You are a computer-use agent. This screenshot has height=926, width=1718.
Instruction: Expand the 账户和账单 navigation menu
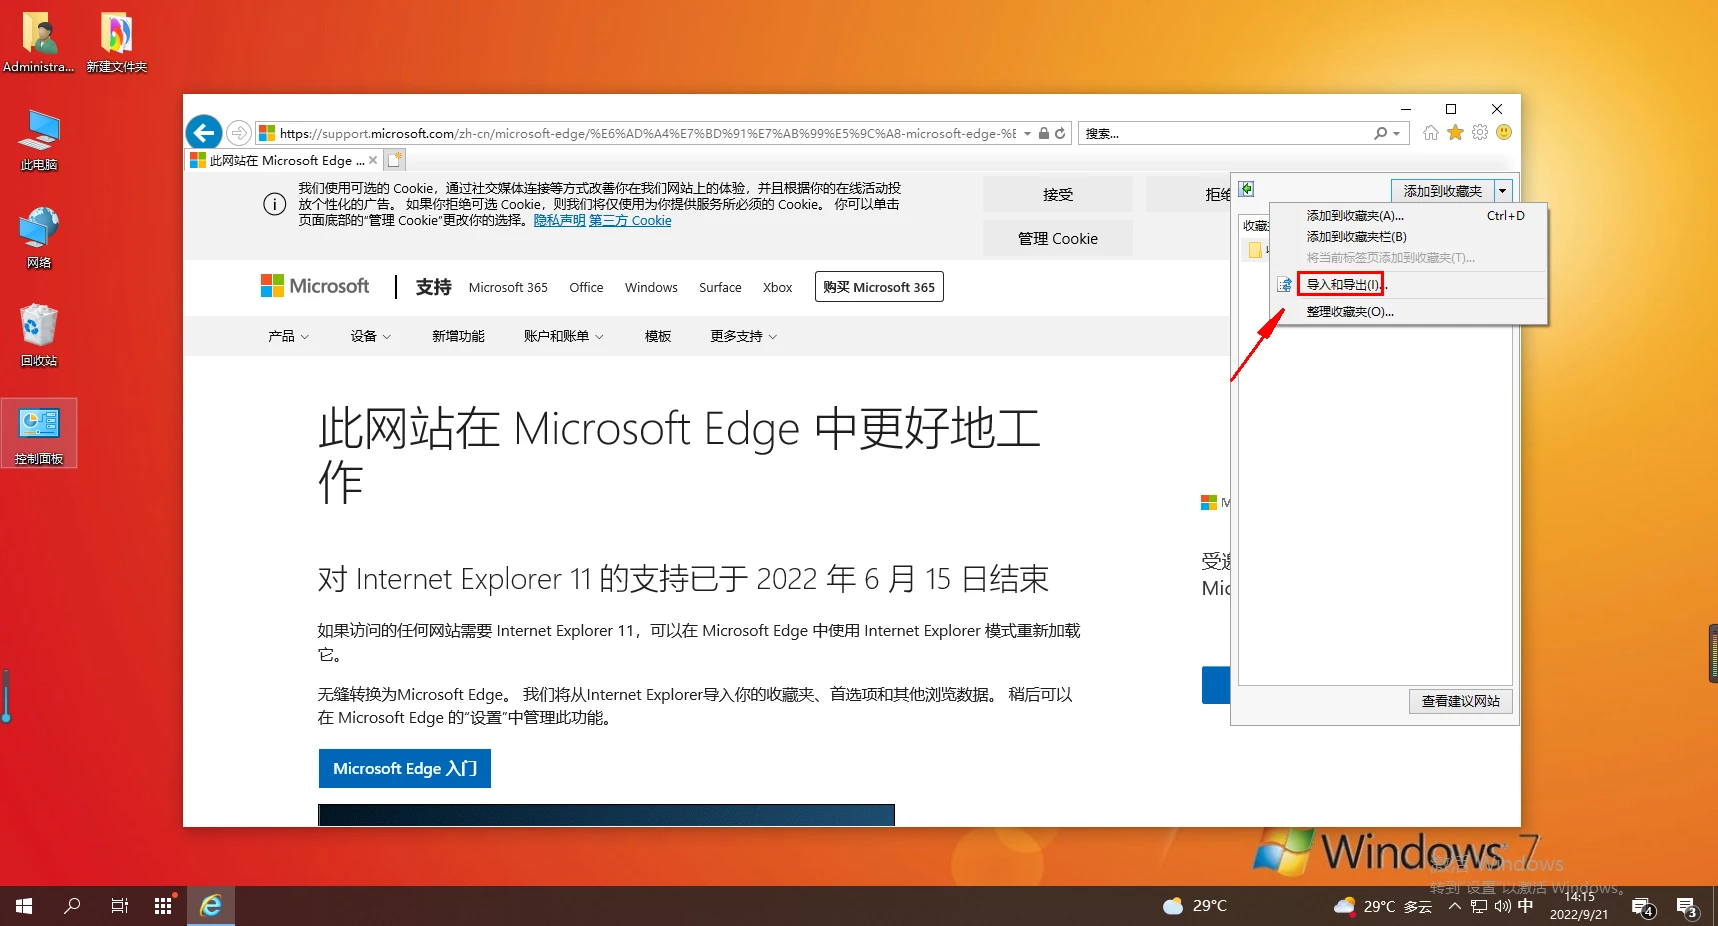pos(564,336)
